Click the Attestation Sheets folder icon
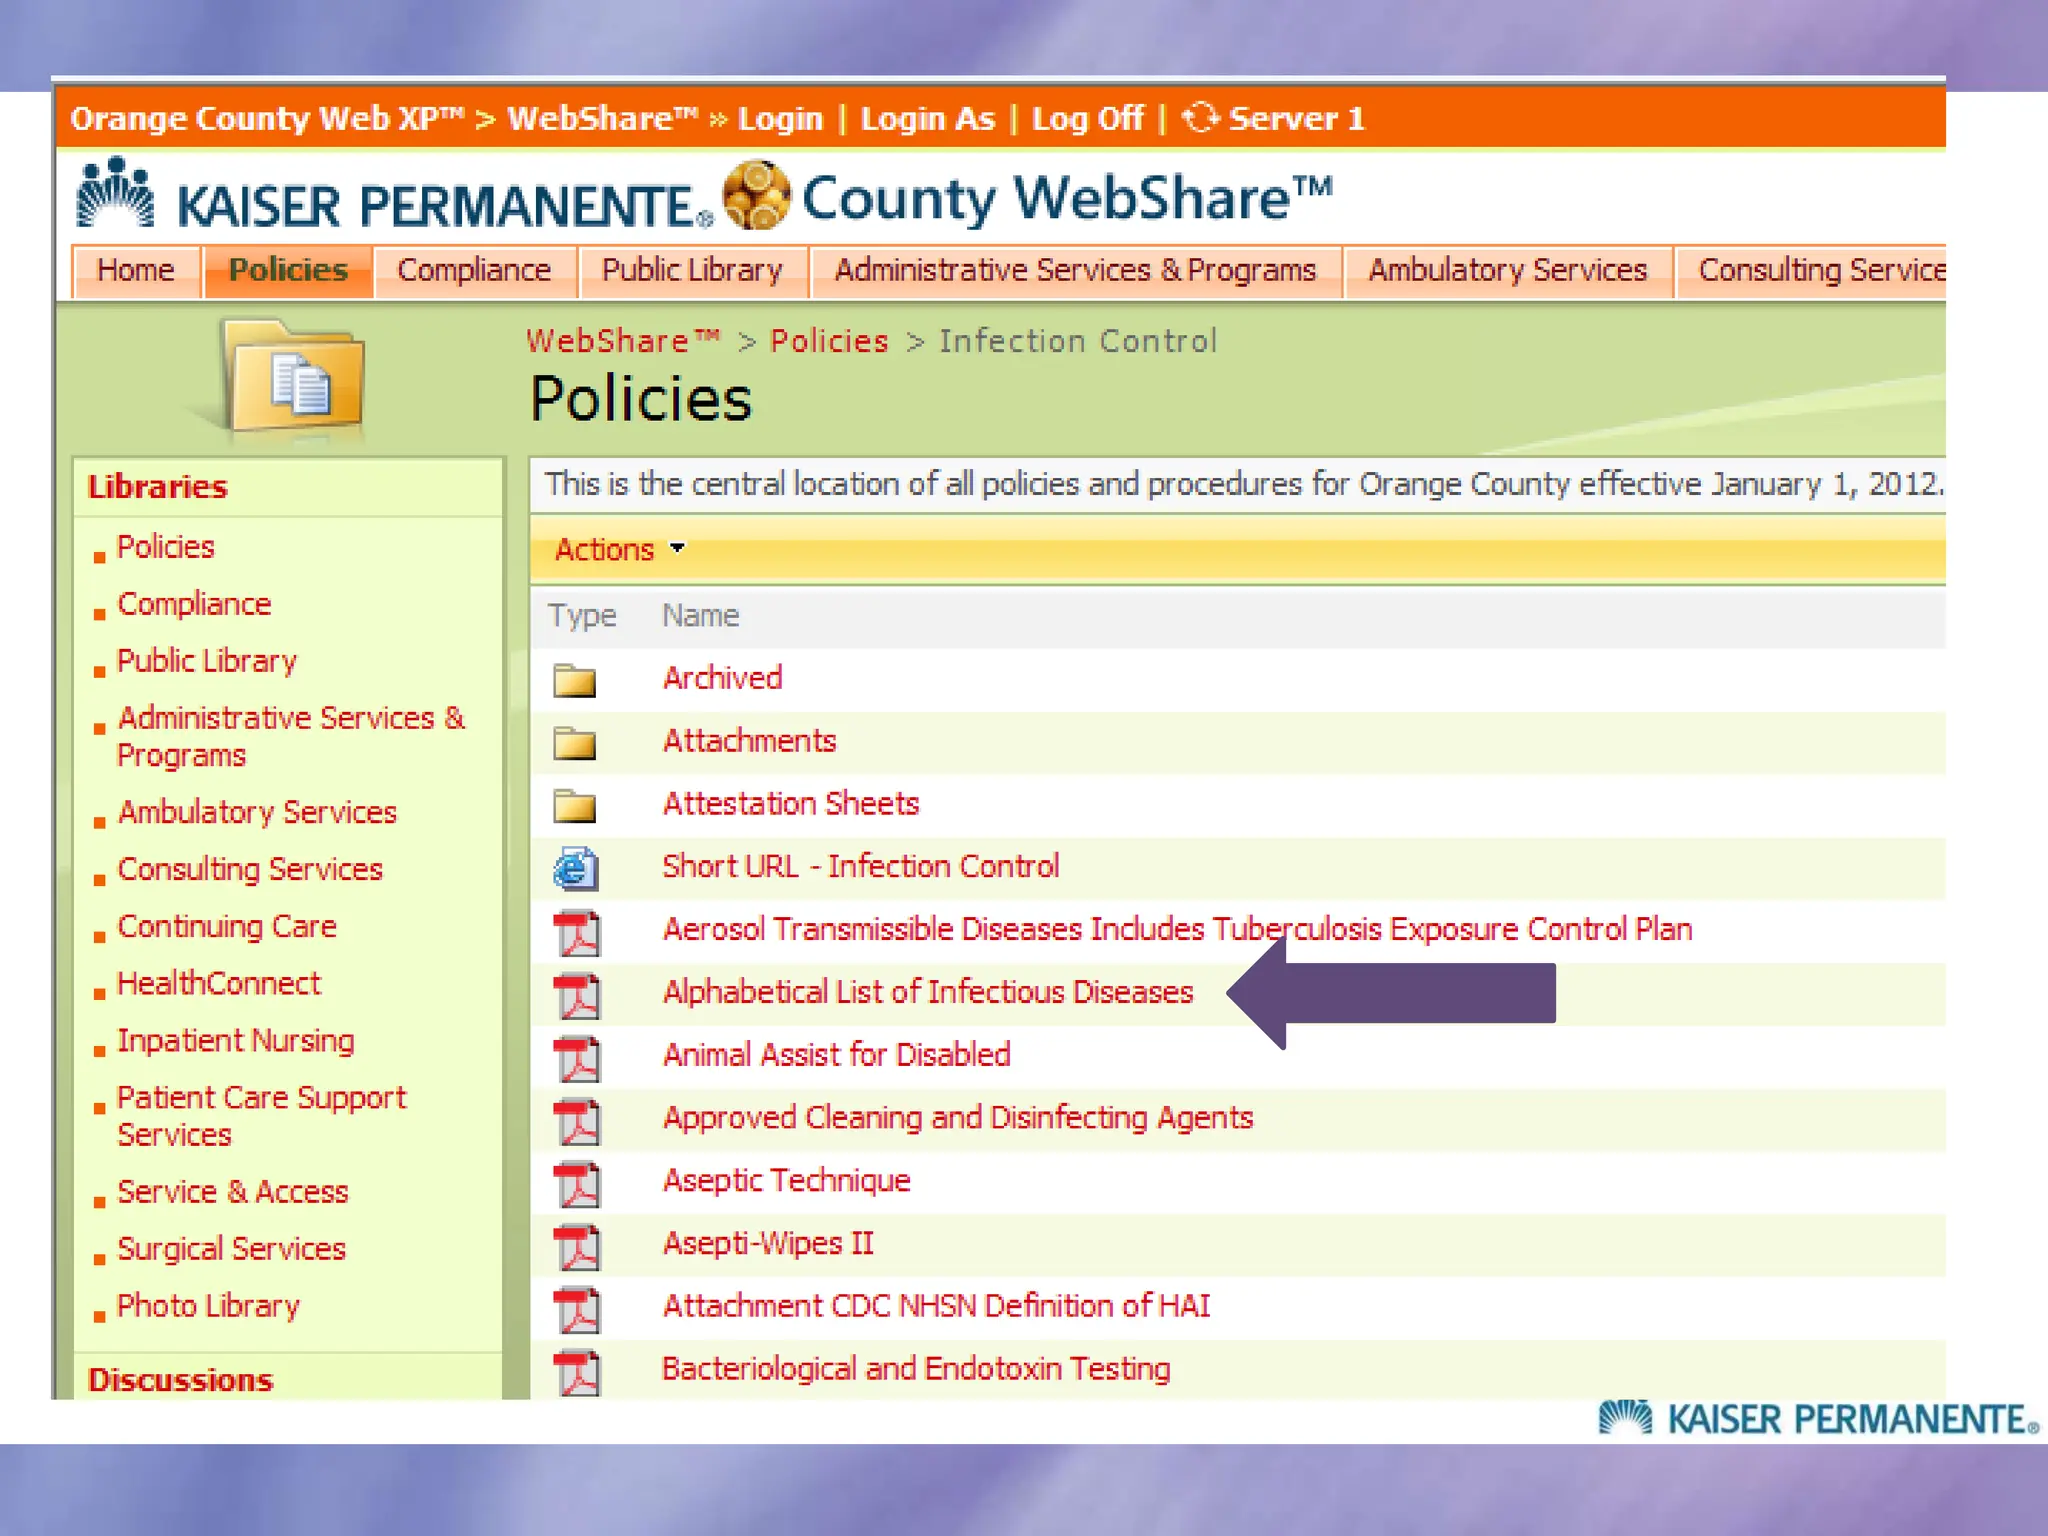2048x1536 pixels. coord(574,806)
